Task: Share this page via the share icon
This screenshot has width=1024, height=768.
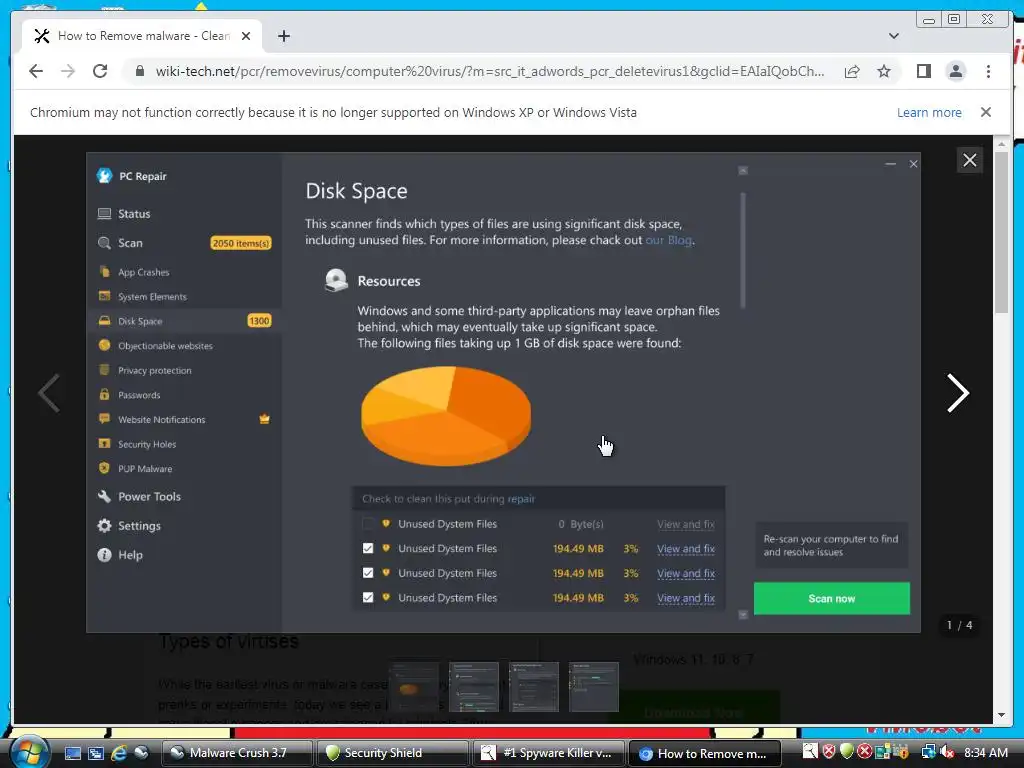Action: (852, 71)
